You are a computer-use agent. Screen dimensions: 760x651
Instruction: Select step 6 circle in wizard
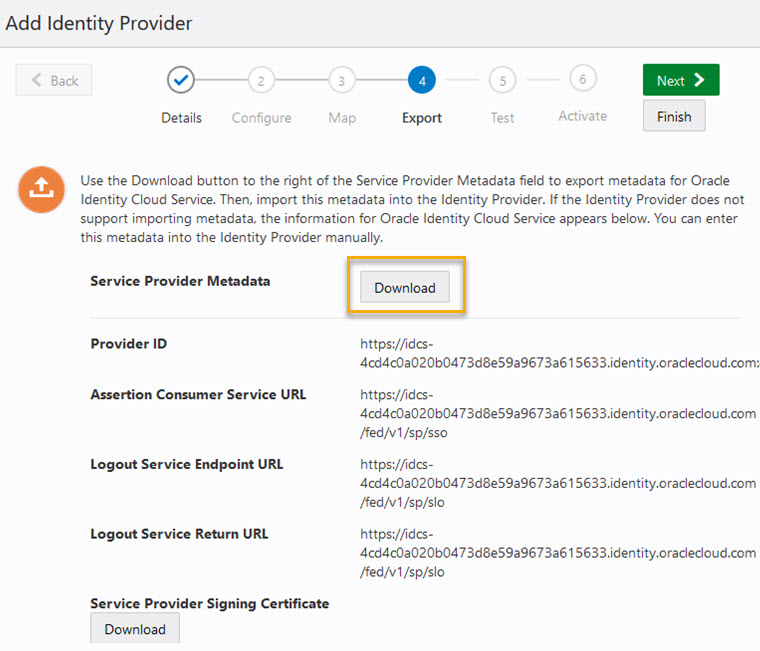point(583,79)
